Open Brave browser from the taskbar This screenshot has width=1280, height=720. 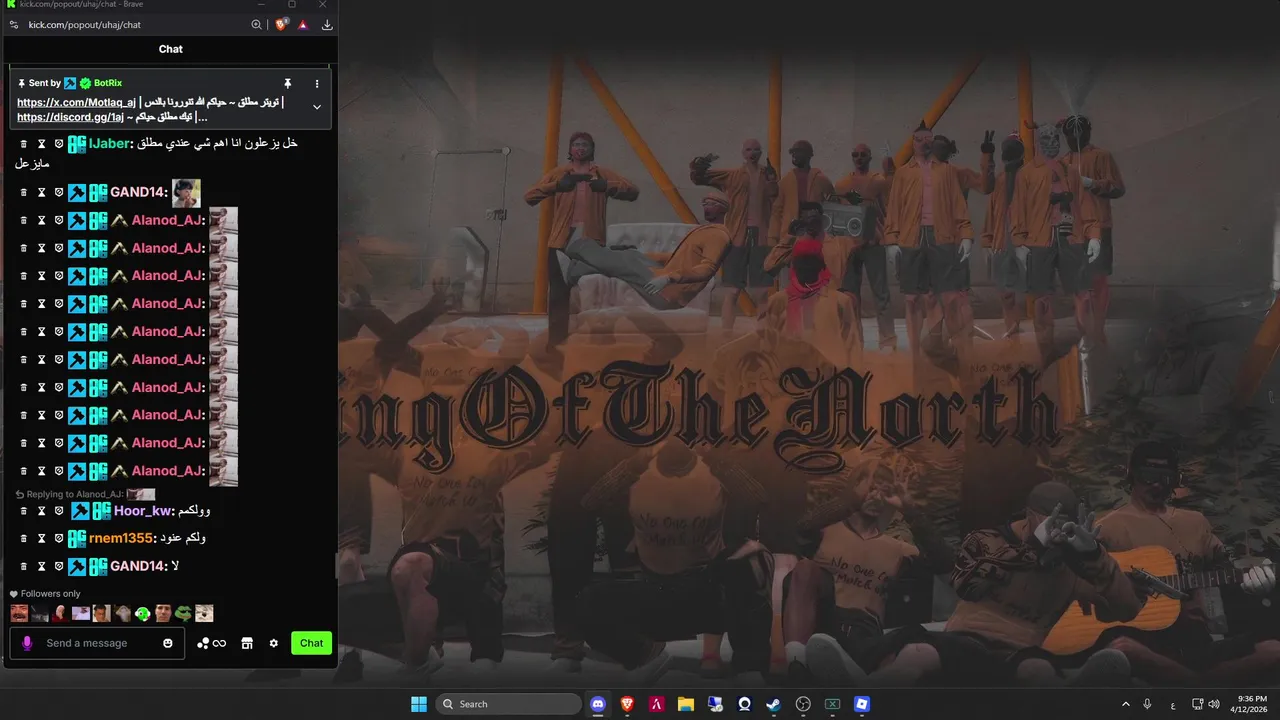point(627,704)
